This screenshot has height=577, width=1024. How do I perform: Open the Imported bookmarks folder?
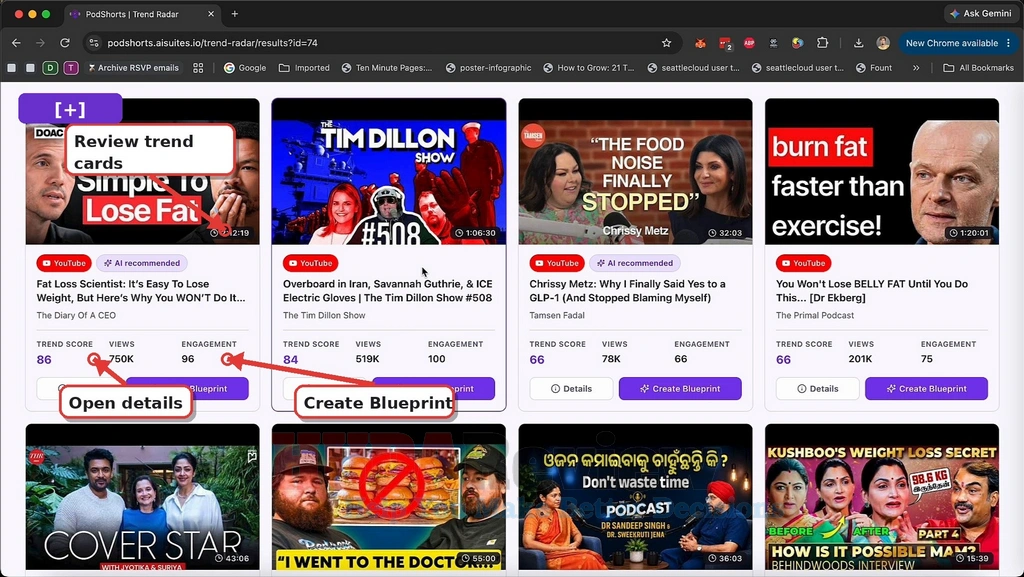(304, 68)
